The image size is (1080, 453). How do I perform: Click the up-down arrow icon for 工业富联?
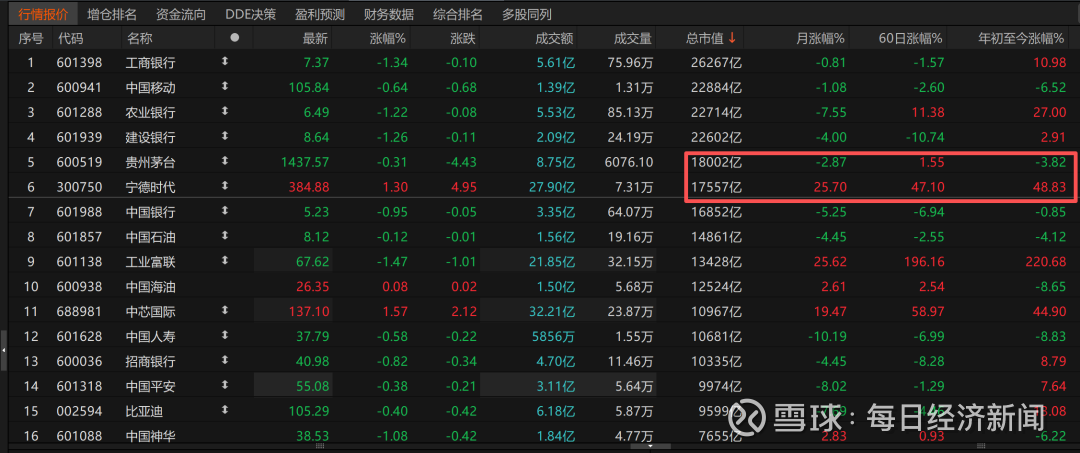[225, 261]
